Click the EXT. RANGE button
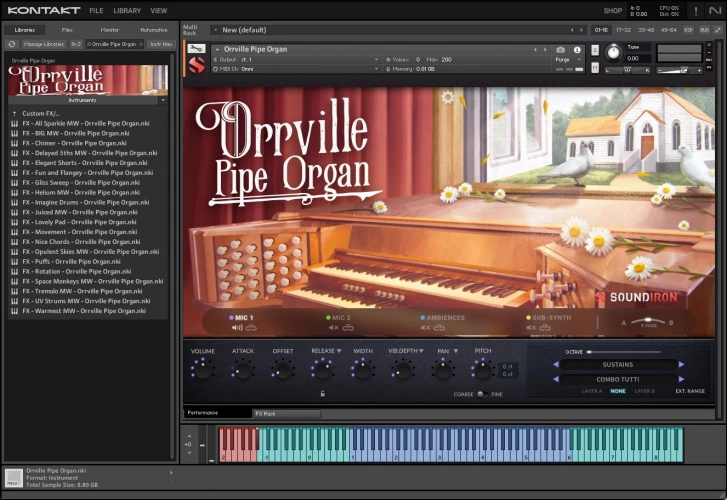The width and height of the screenshot is (727, 500). pyautogui.click(x=689, y=391)
